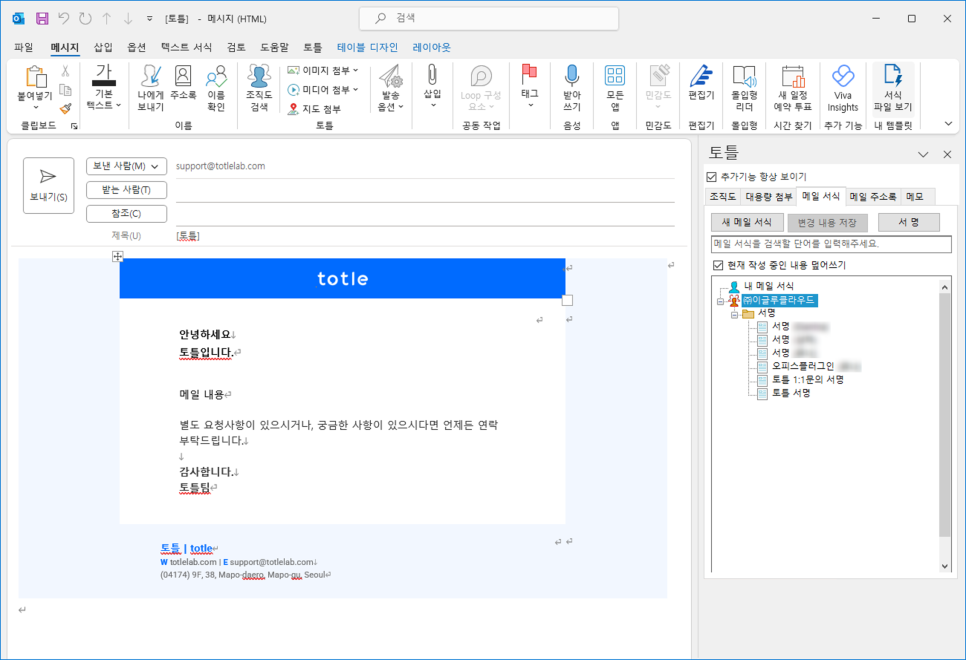Click the 받는 사람 recipients button
The height and width of the screenshot is (660, 966).
(x=126, y=190)
